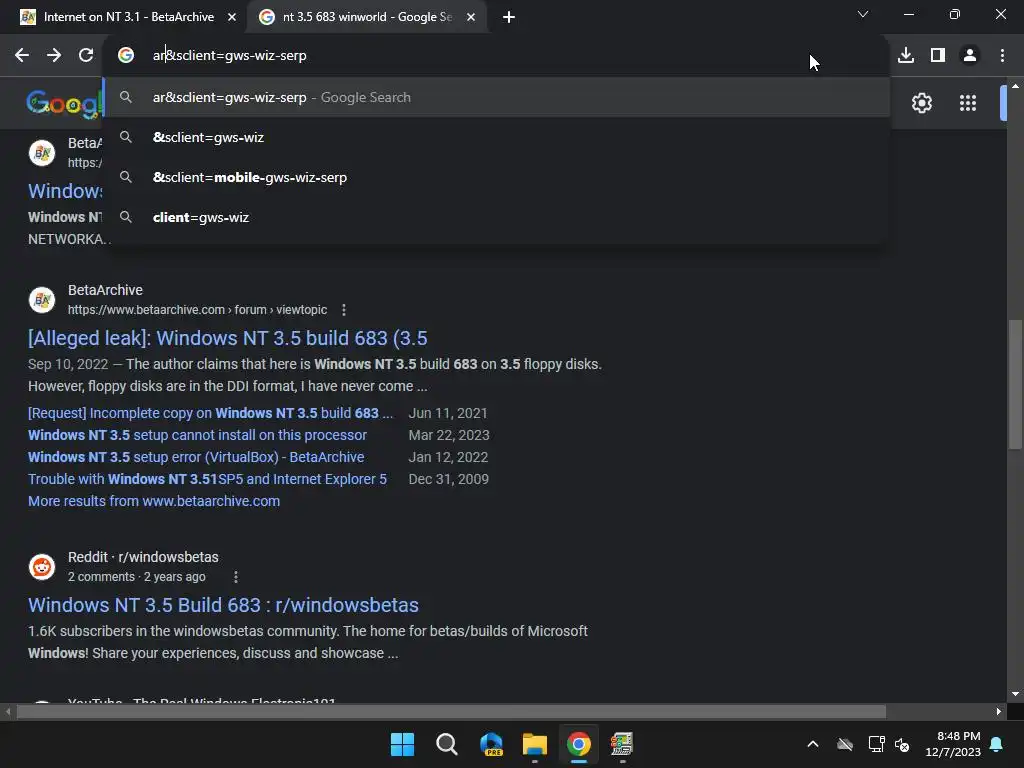Click the betaarchive.com forum viewtopic URL

[197, 310]
